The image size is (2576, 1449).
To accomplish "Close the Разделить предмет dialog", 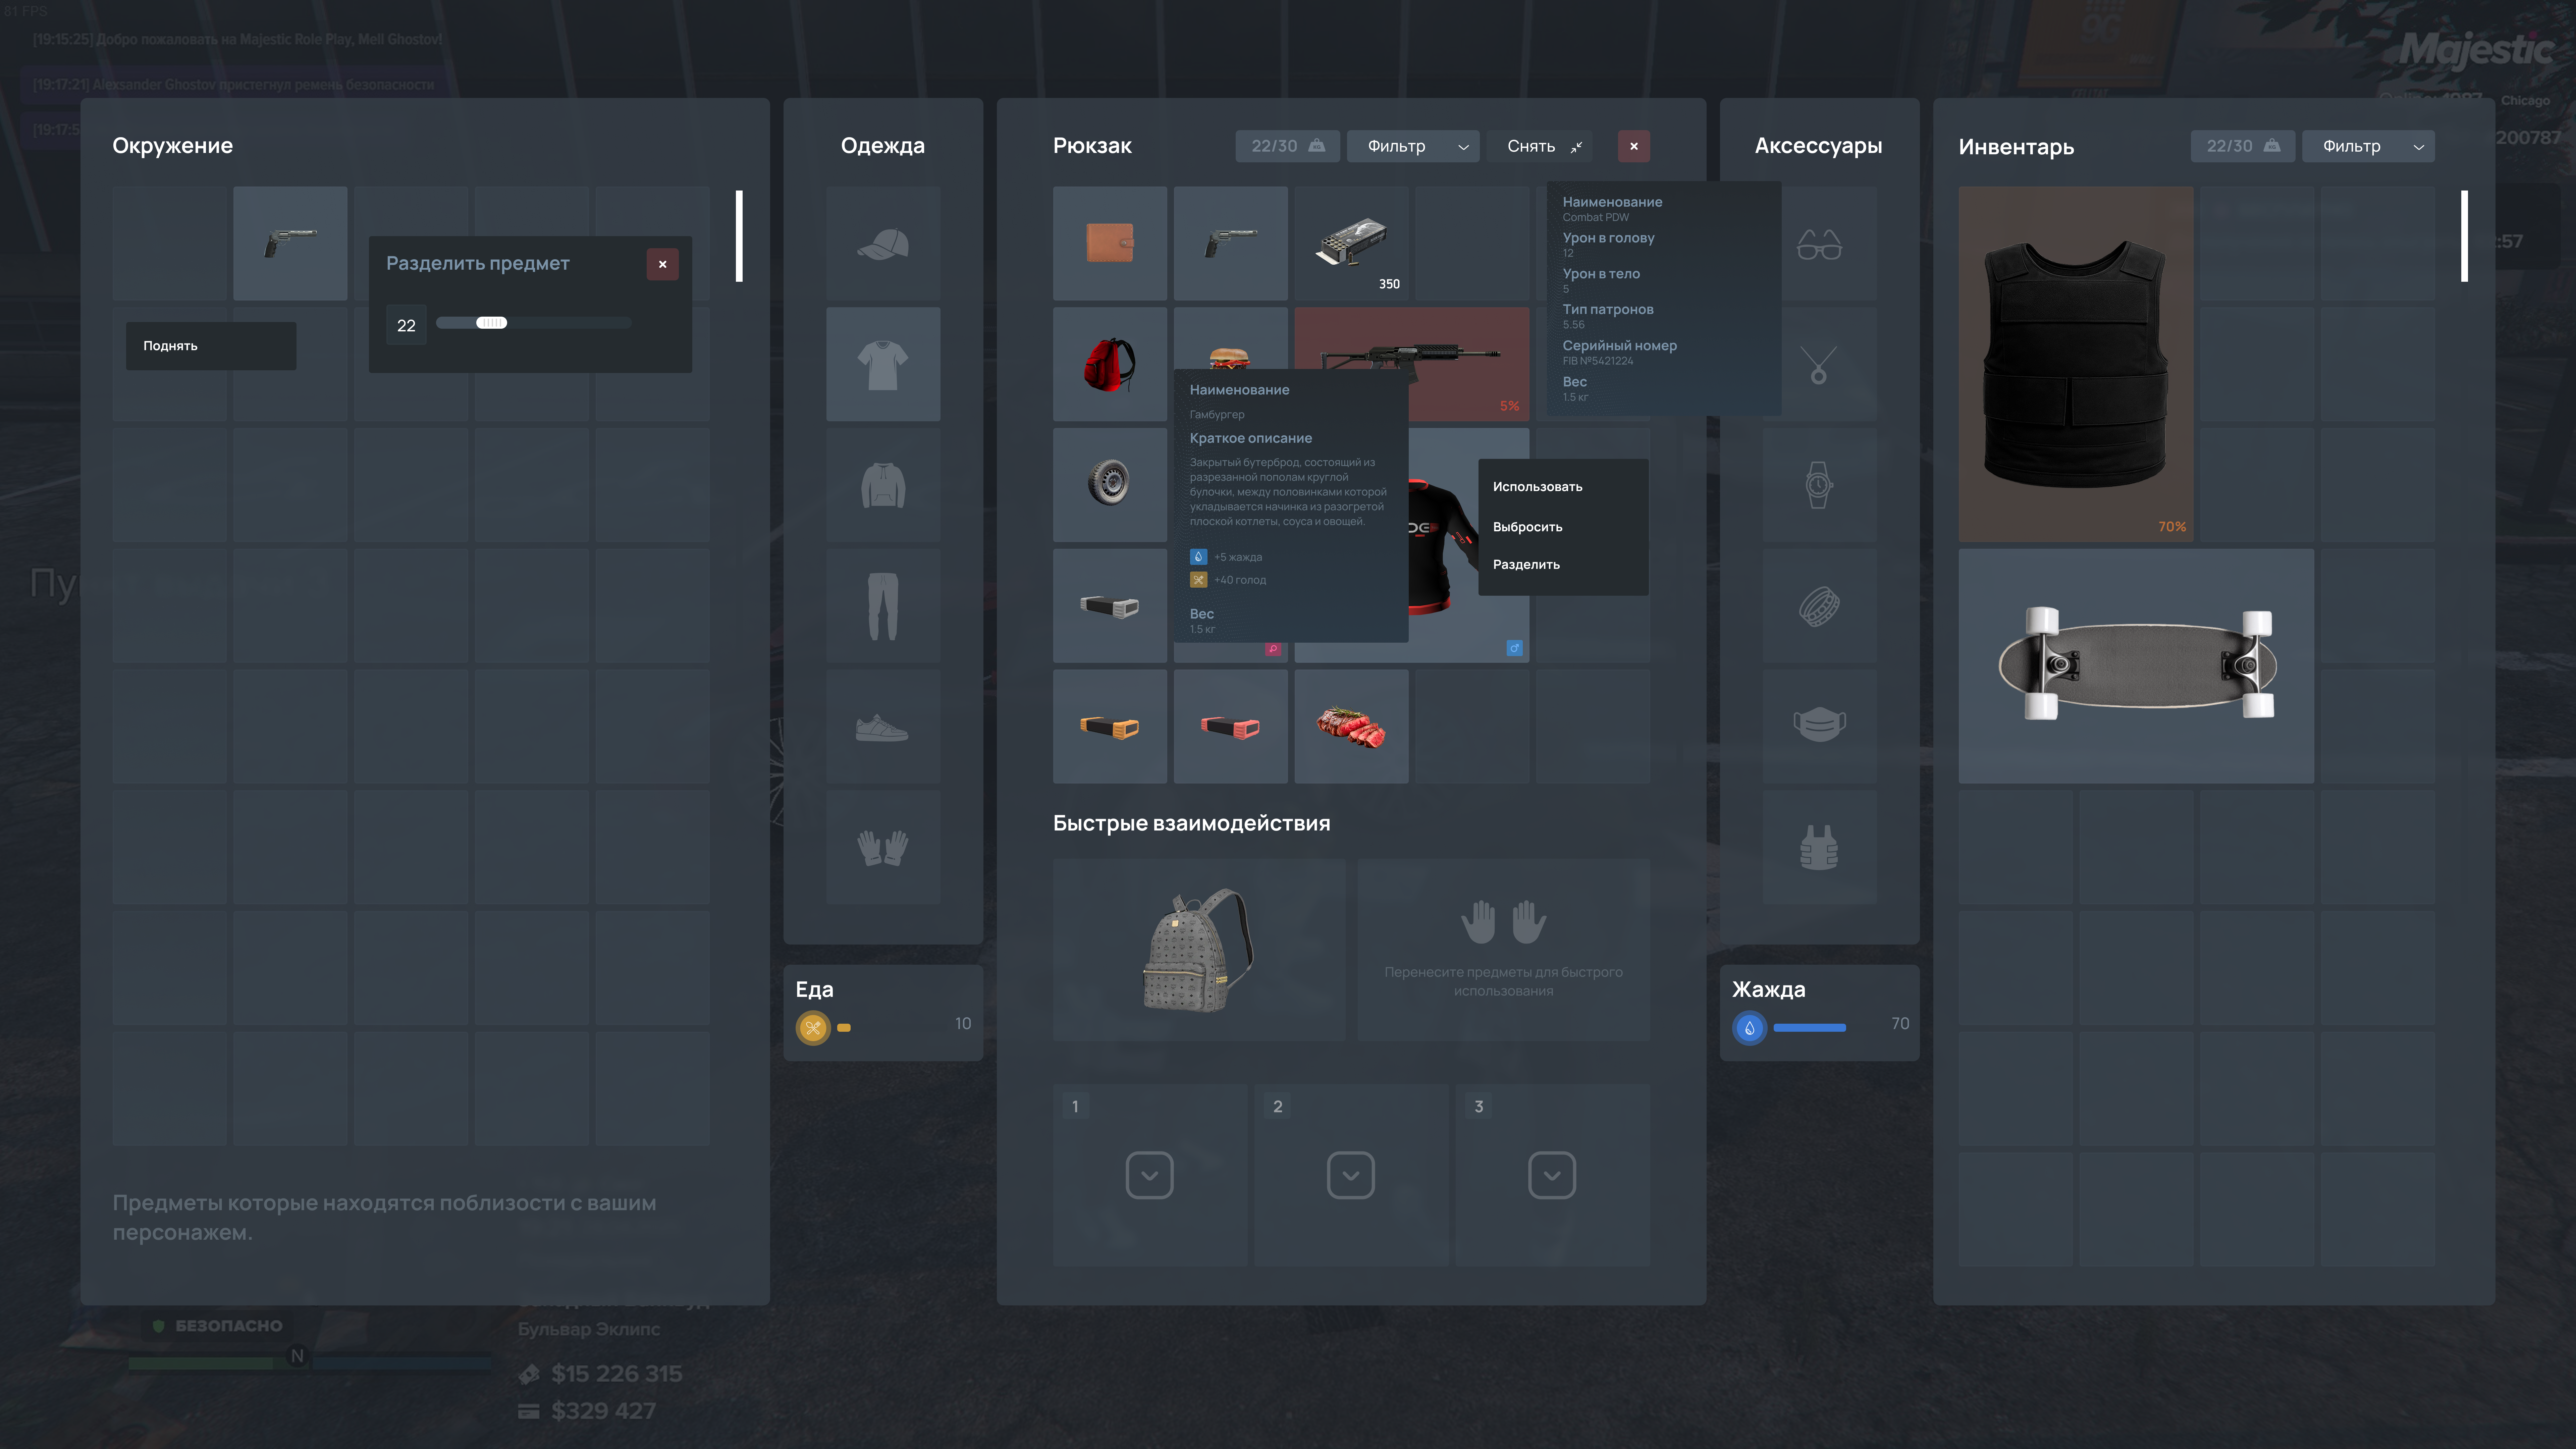I will [662, 264].
